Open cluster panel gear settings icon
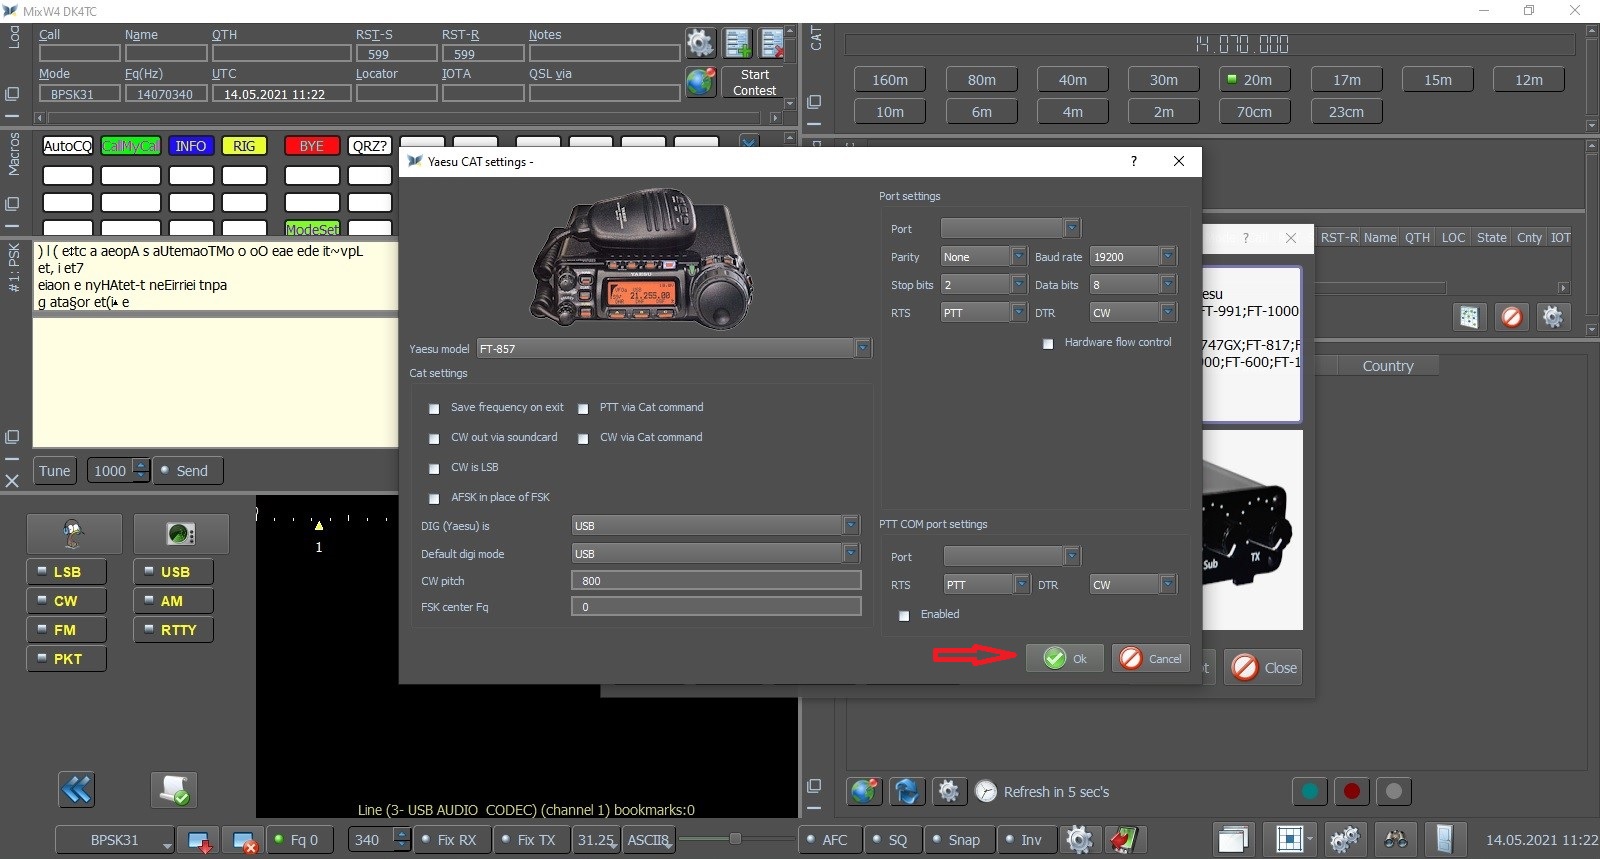This screenshot has height=859, width=1600. [x=1553, y=317]
